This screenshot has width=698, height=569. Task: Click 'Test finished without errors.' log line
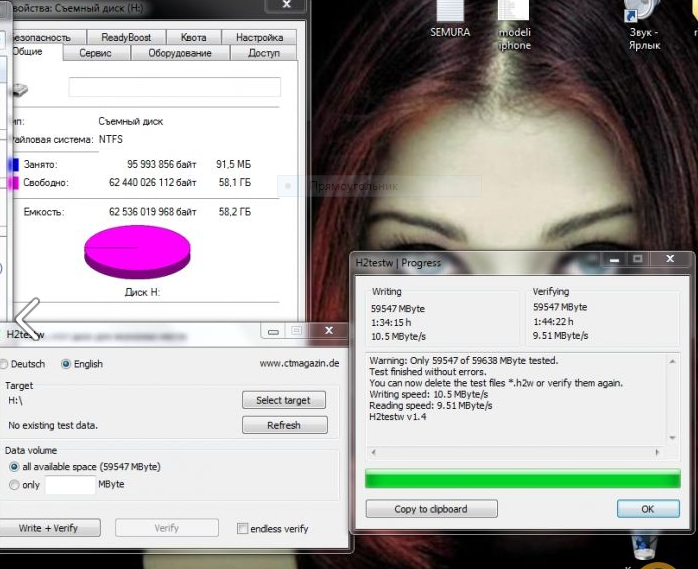(x=428, y=371)
